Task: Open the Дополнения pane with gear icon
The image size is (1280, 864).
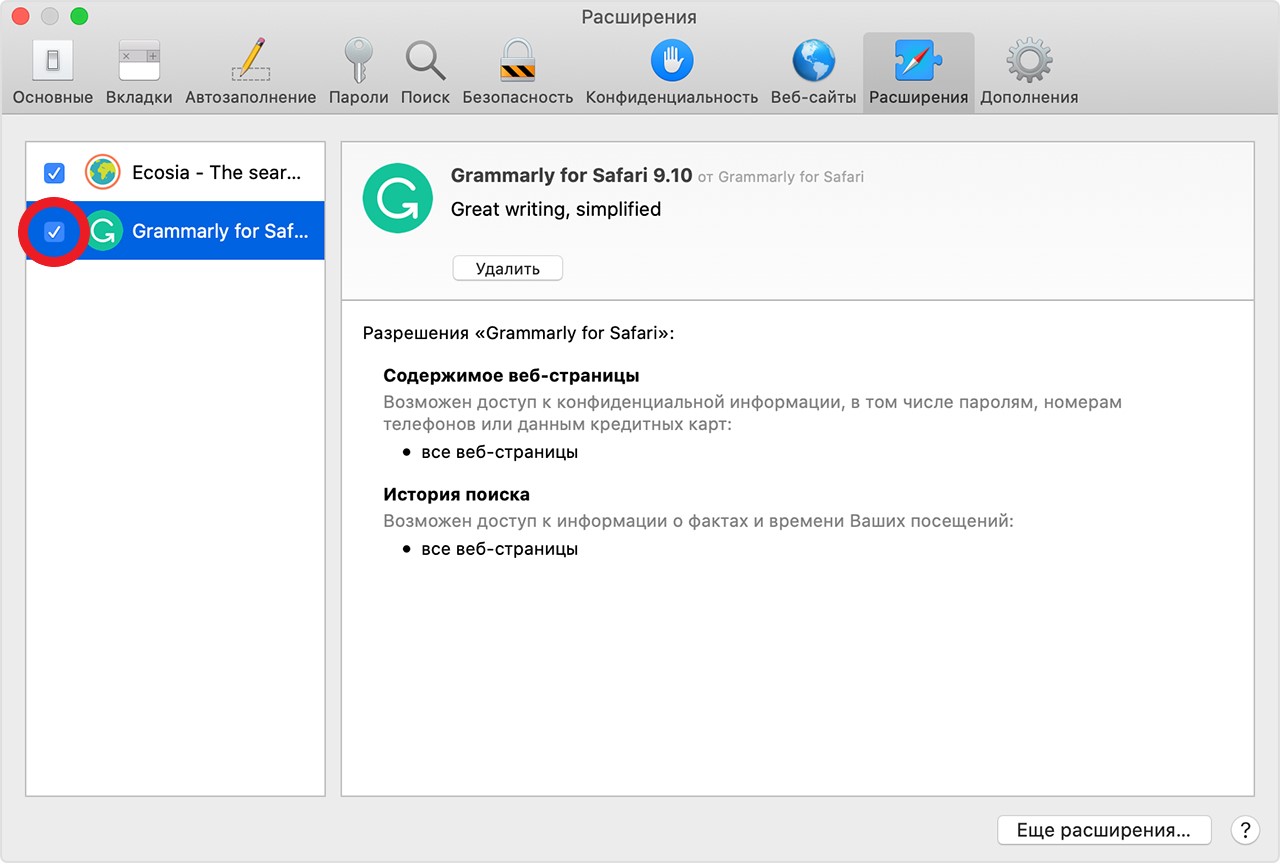Action: [1029, 71]
